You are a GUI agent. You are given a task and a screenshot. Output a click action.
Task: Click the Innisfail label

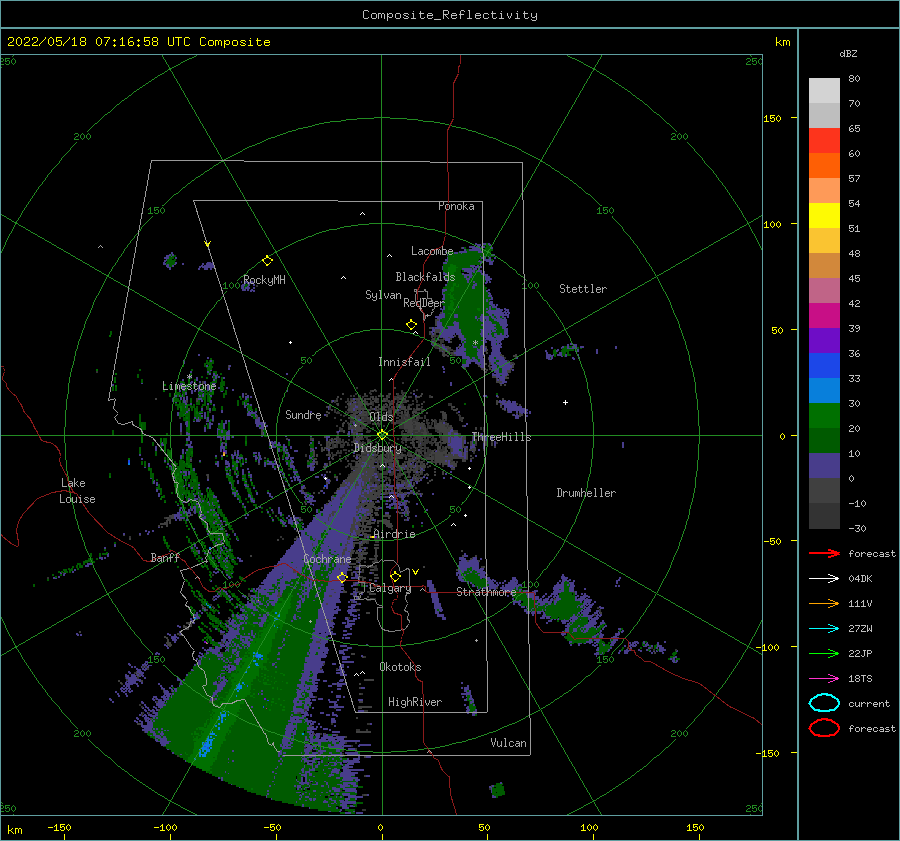click(404, 362)
